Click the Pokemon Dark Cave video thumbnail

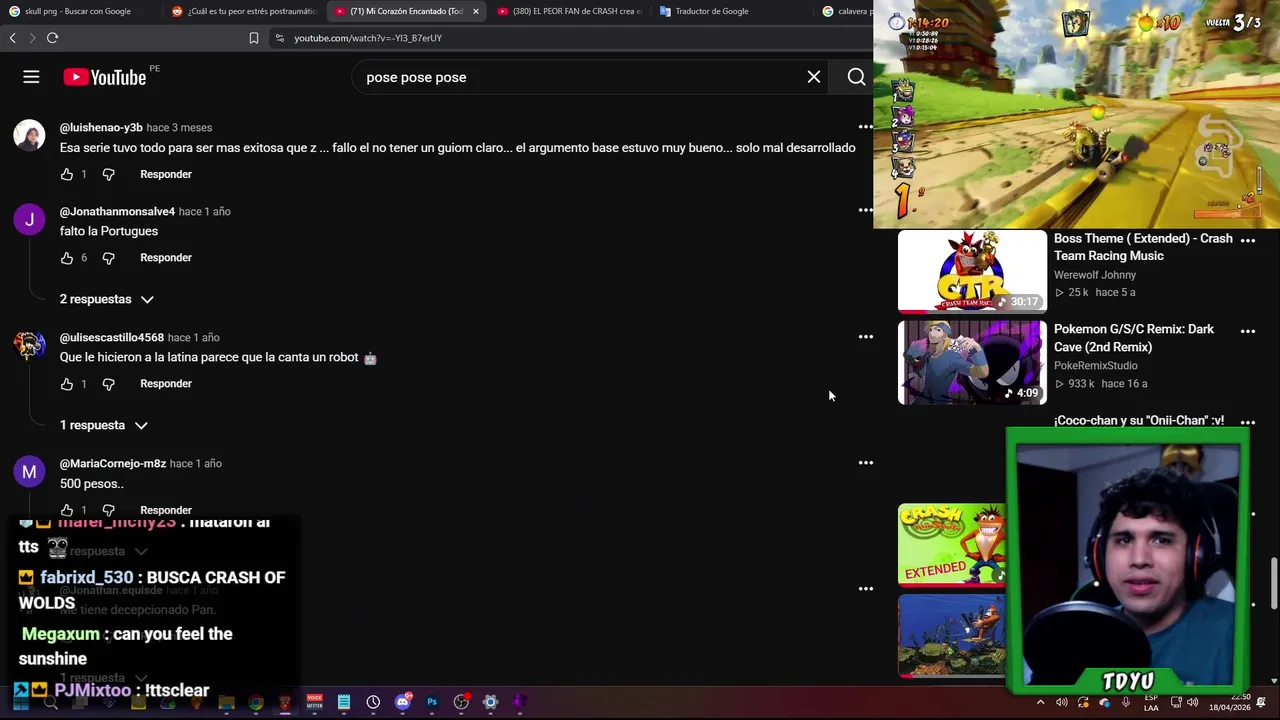(972, 363)
